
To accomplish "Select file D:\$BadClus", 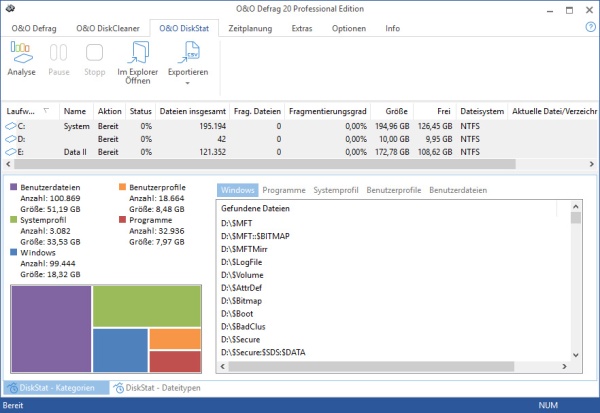I will [243, 327].
